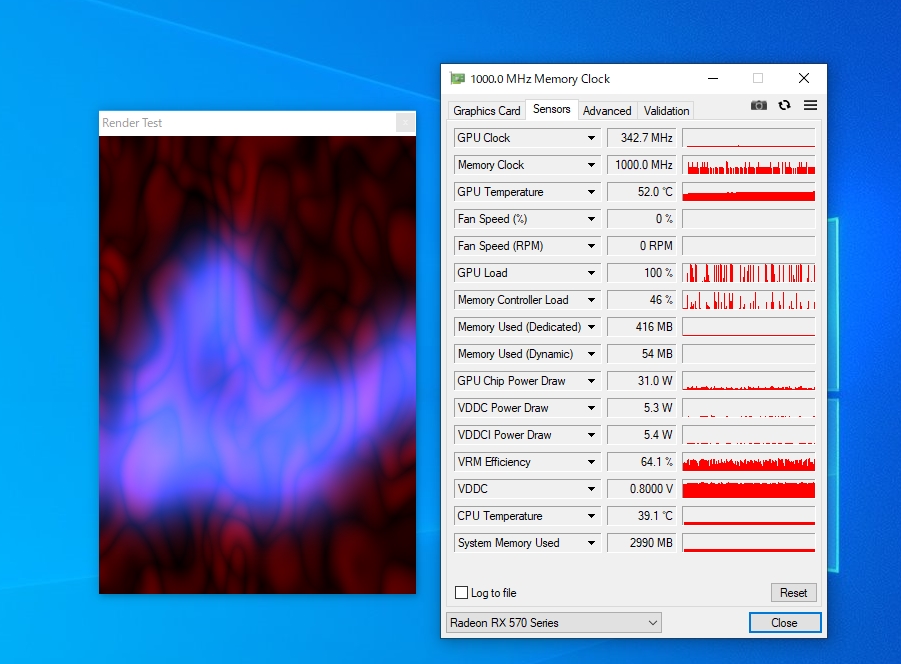Screen dimensions: 901x664
Task: Click the 64.1 % VRM efficiency value
Action: [x=642, y=462]
